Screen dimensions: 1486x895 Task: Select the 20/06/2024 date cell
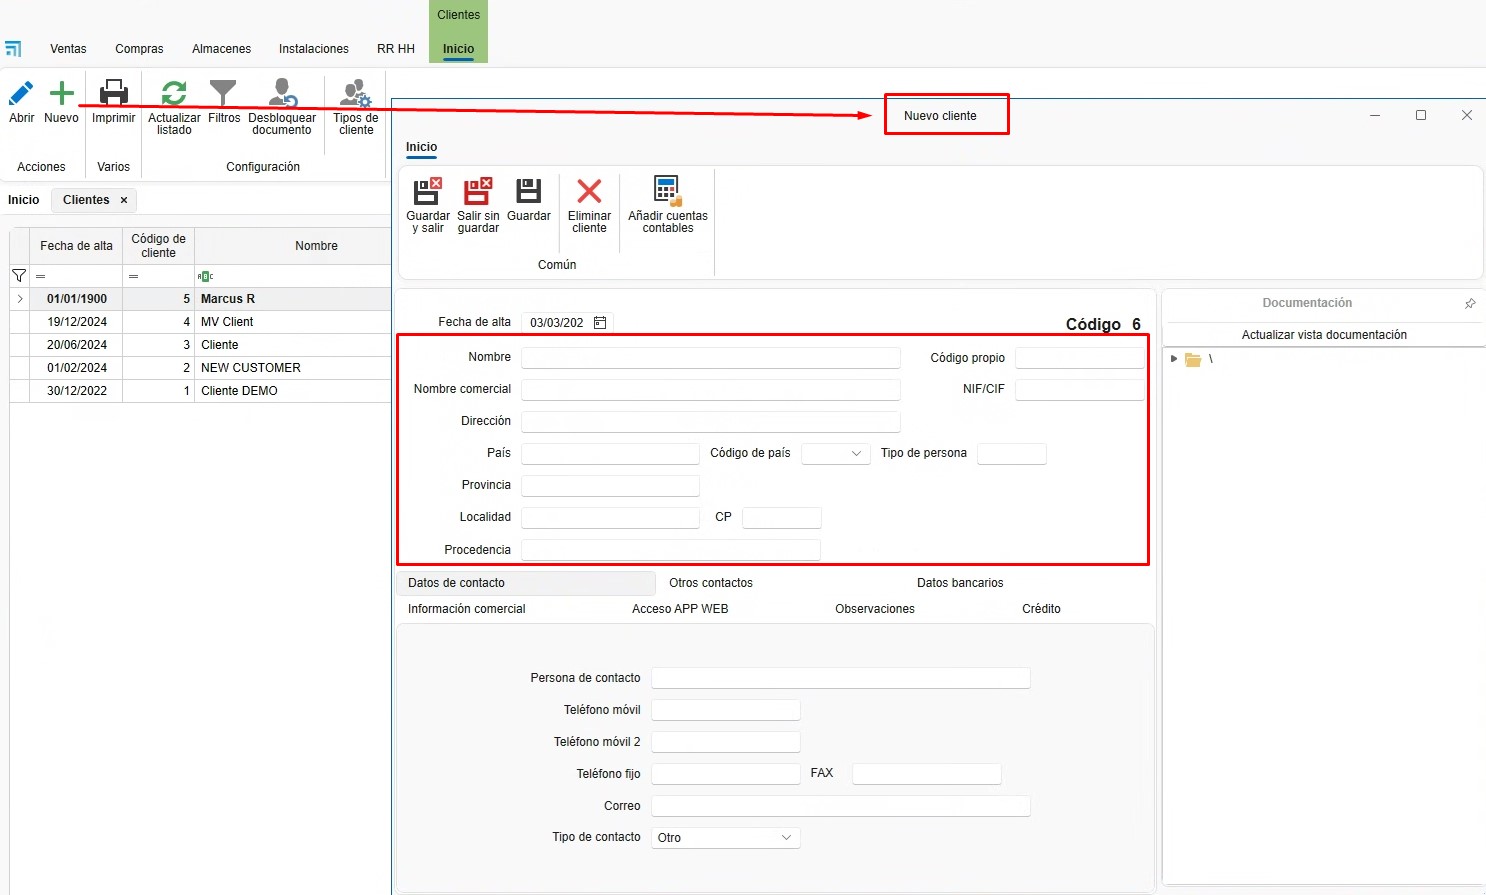(x=77, y=345)
